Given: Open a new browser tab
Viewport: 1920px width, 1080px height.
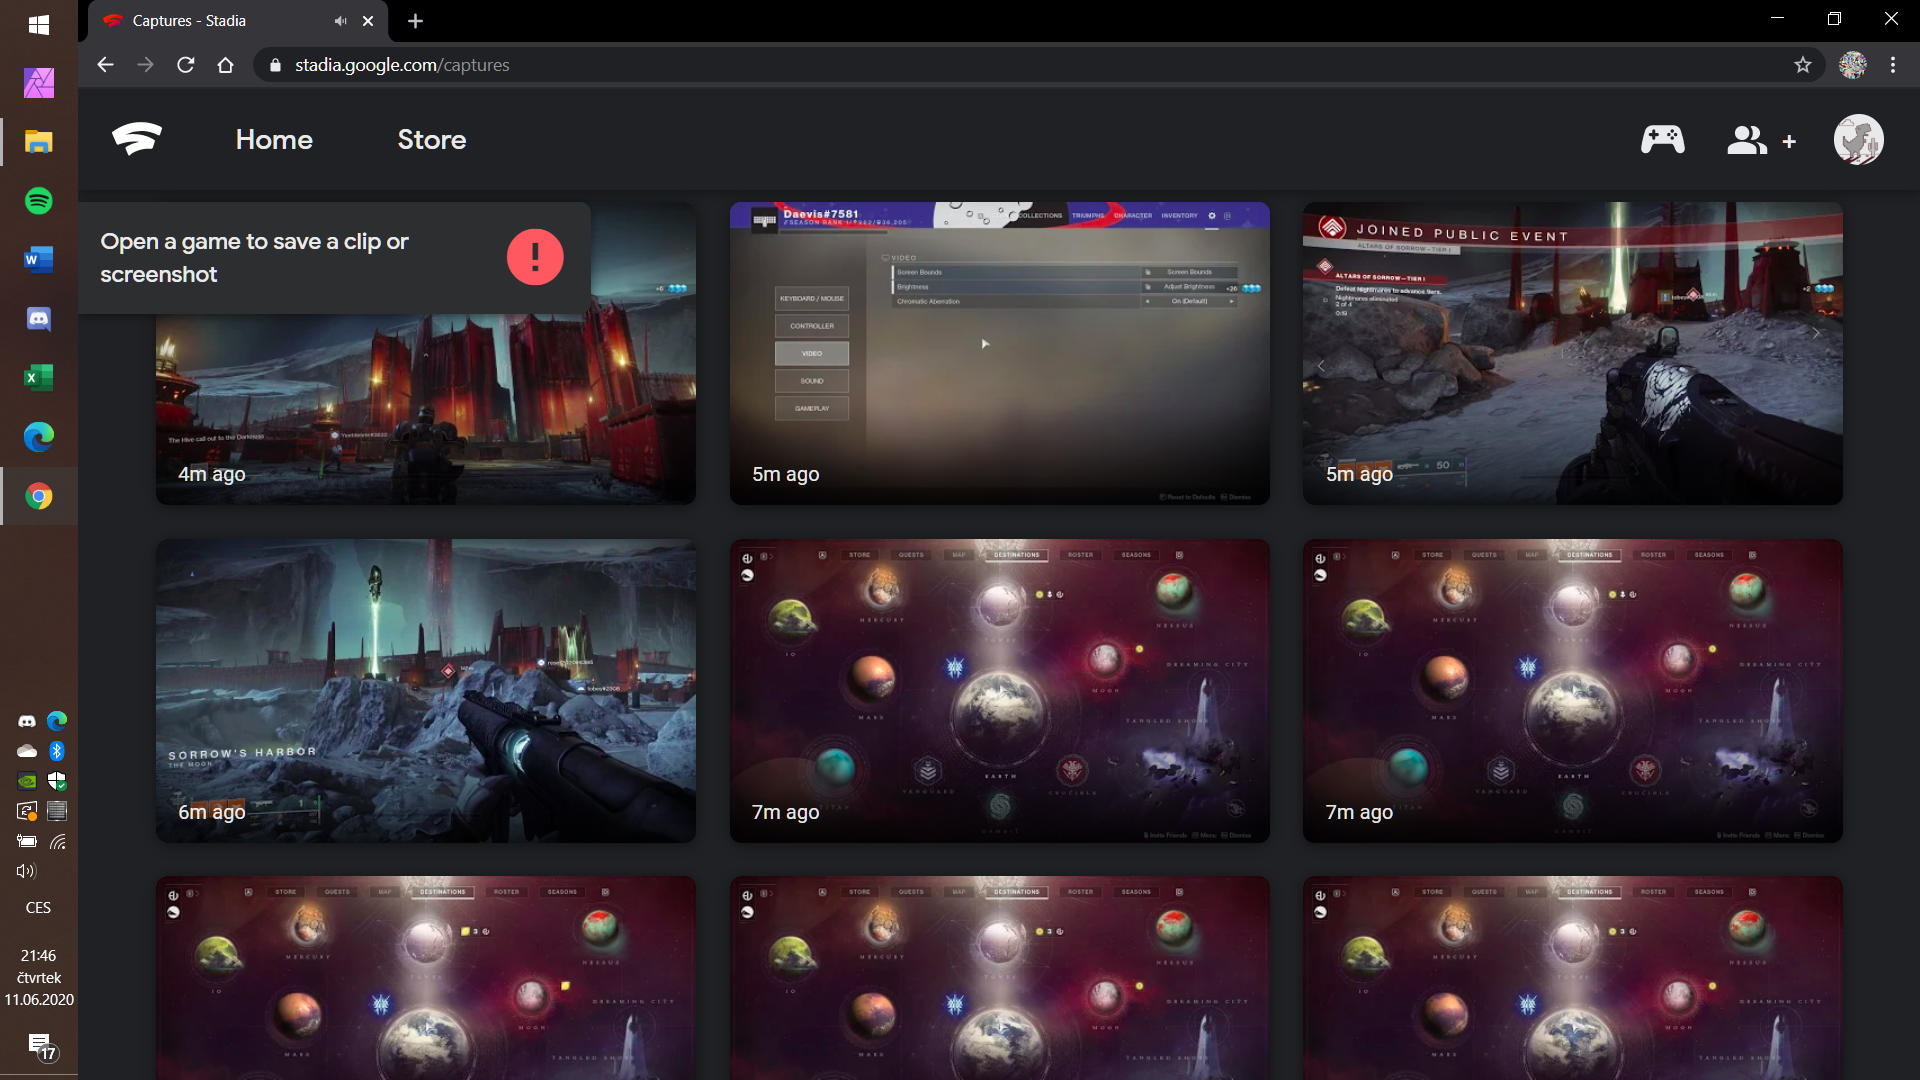Looking at the screenshot, I should coord(416,21).
